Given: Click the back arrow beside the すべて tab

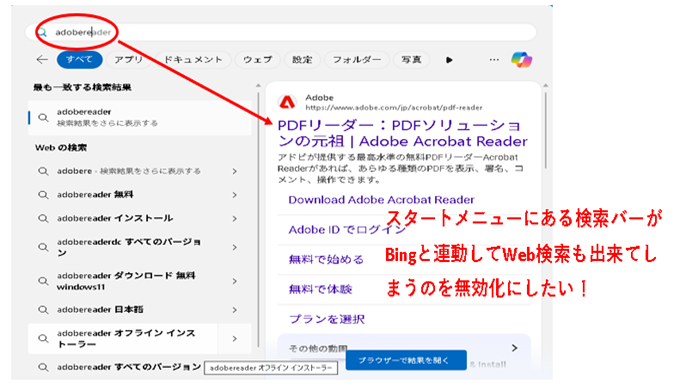Looking at the screenshot, I should tap(42, 59).
